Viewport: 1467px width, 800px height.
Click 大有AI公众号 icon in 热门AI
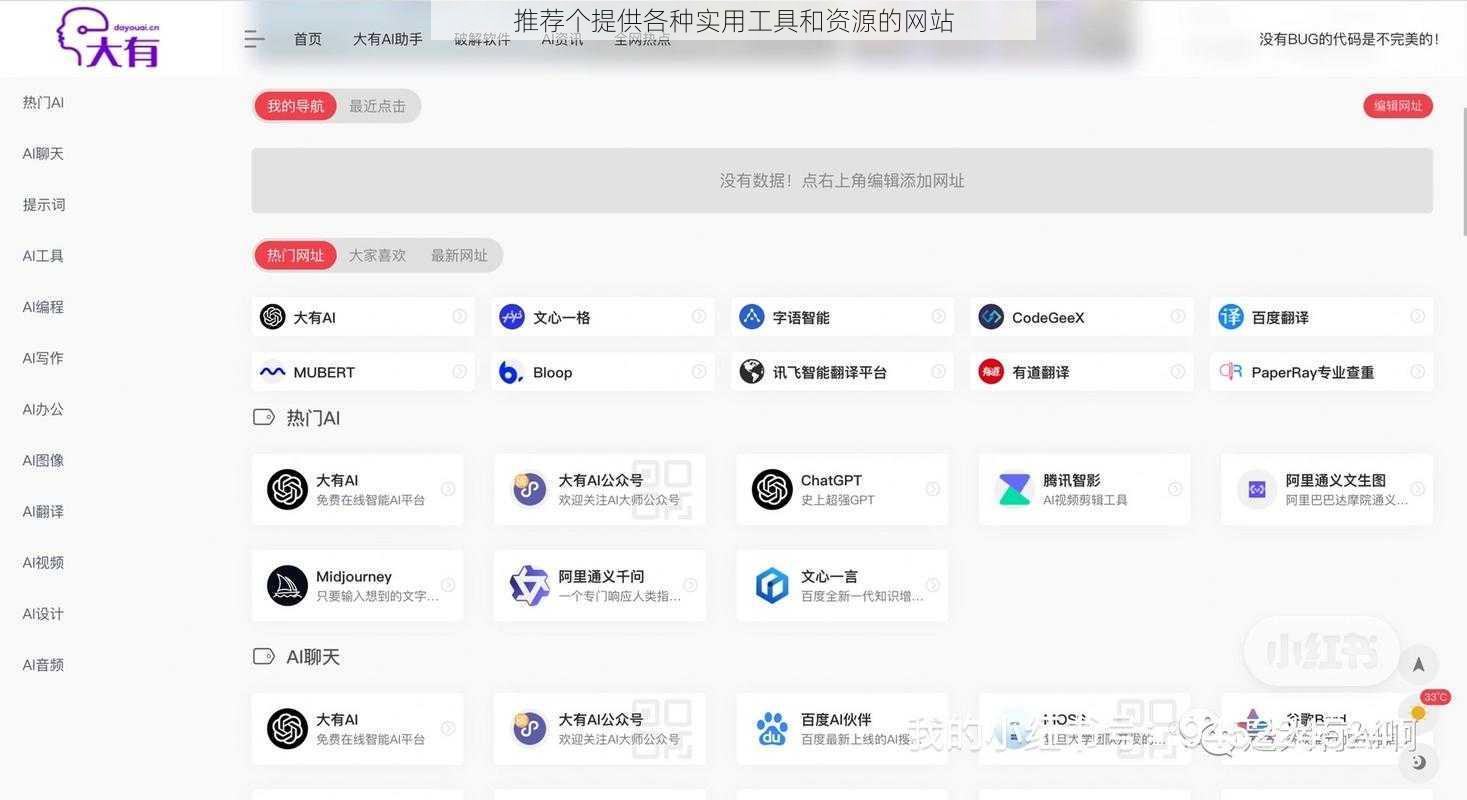tap(529, 489)
